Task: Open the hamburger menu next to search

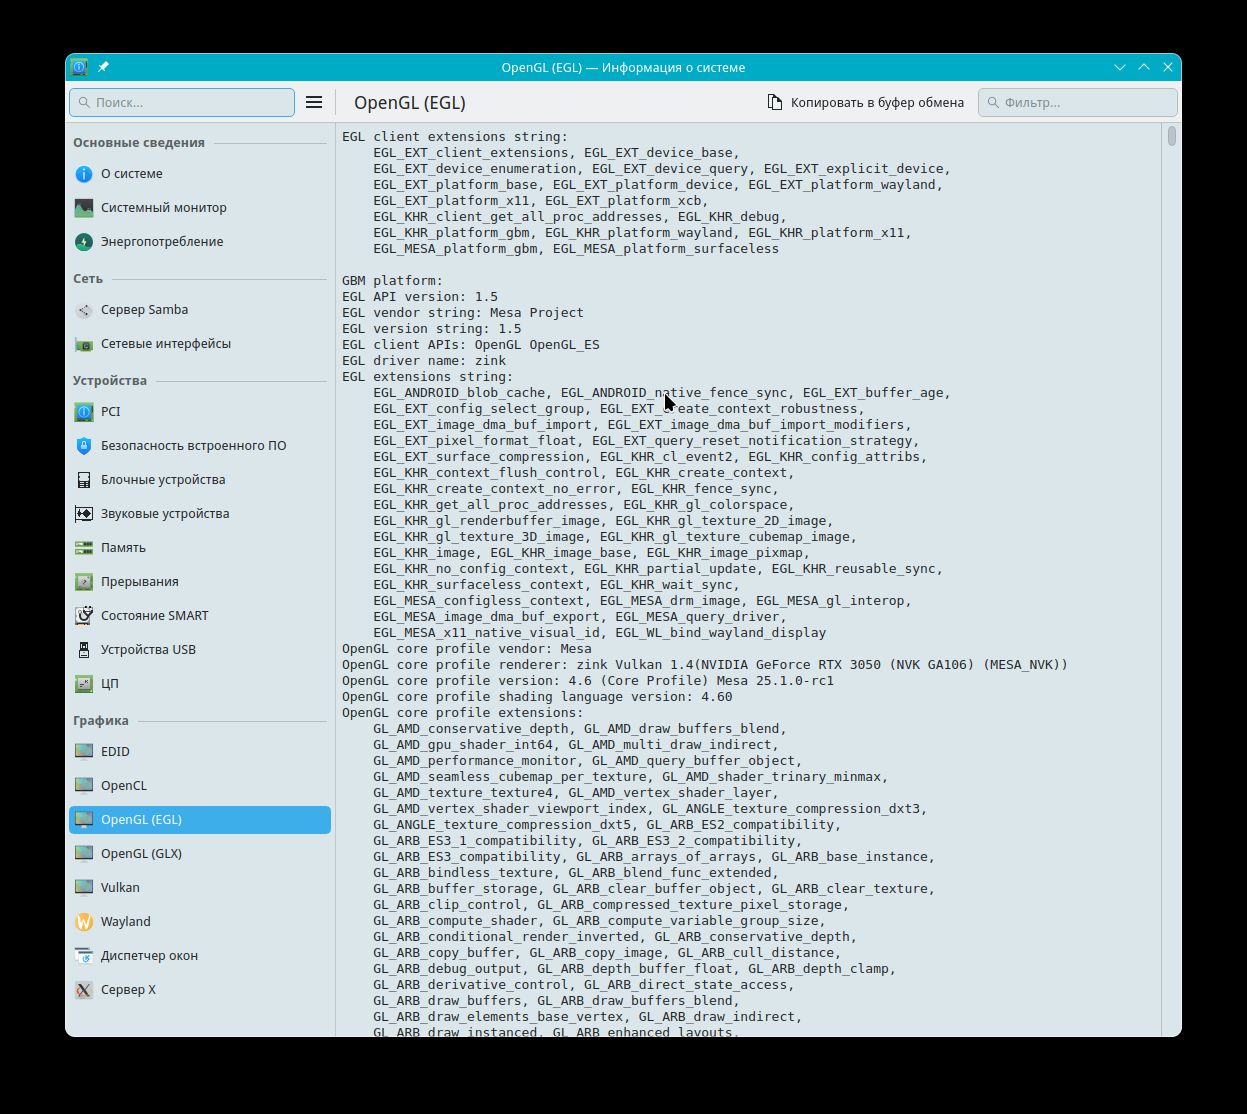Action: pos(314,102)
